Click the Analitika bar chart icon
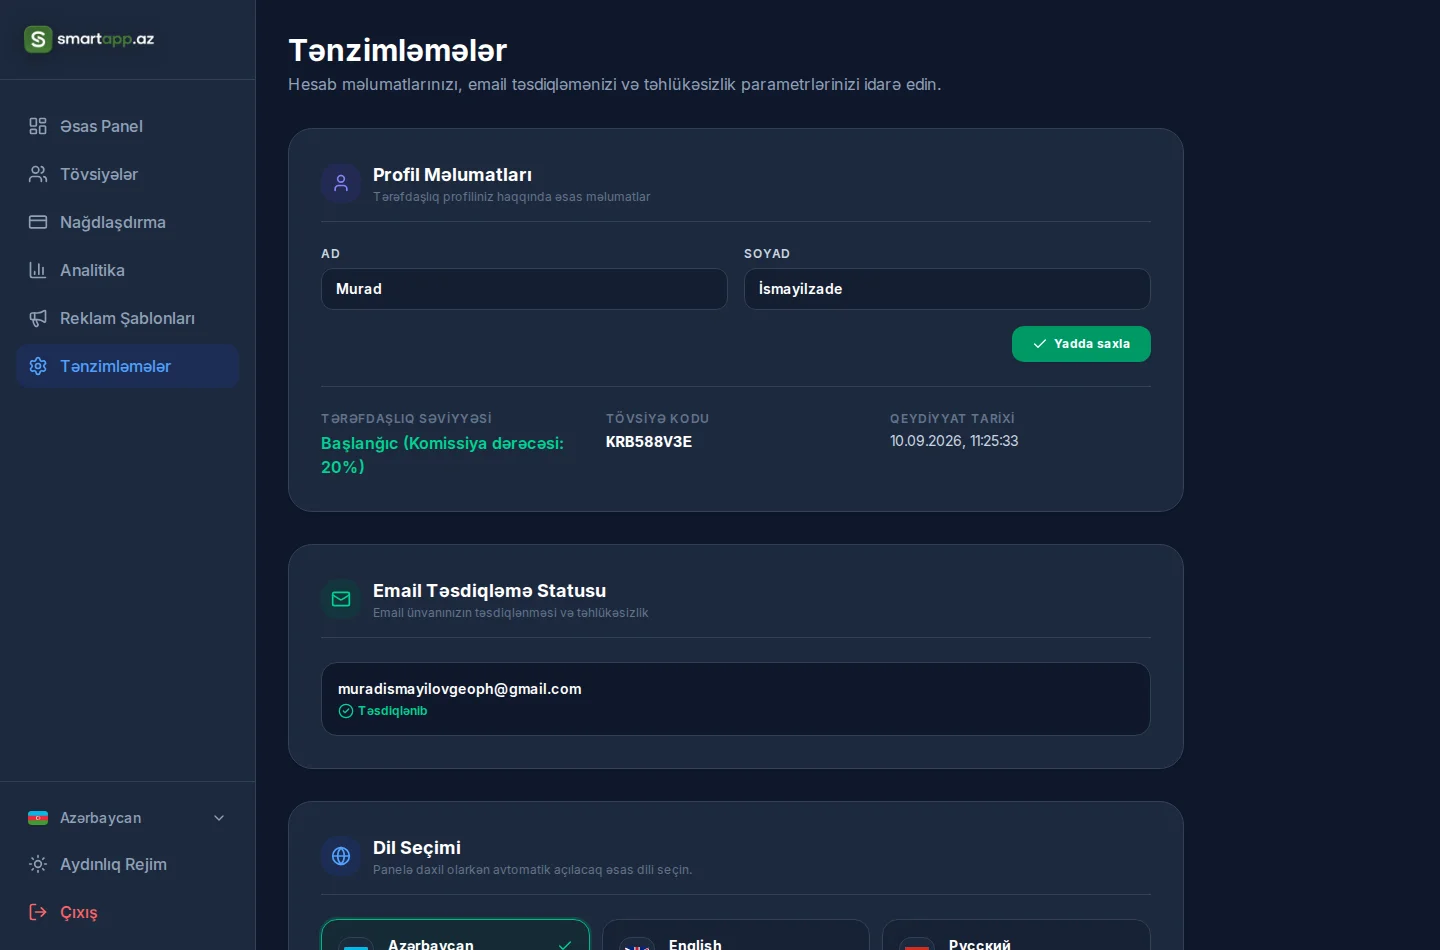The image size is (1440, 950). click(38, 270)
